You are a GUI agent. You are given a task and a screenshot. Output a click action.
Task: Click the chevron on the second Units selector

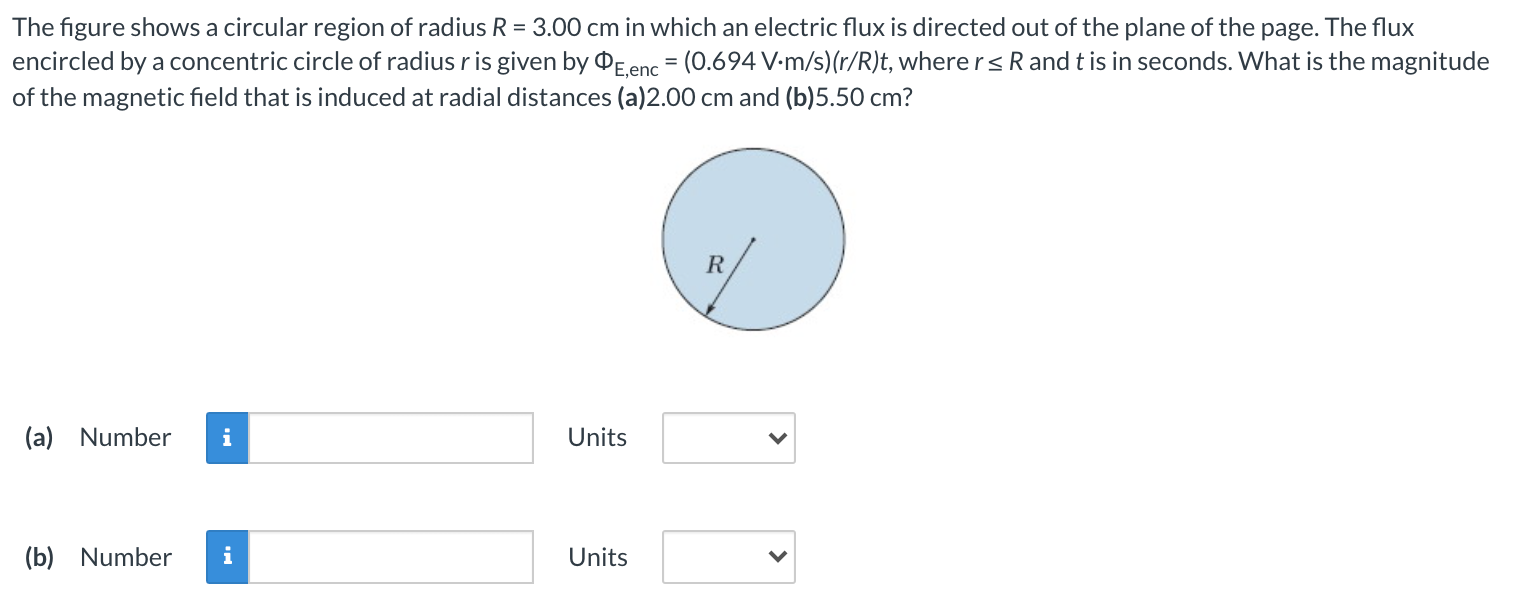779,557
